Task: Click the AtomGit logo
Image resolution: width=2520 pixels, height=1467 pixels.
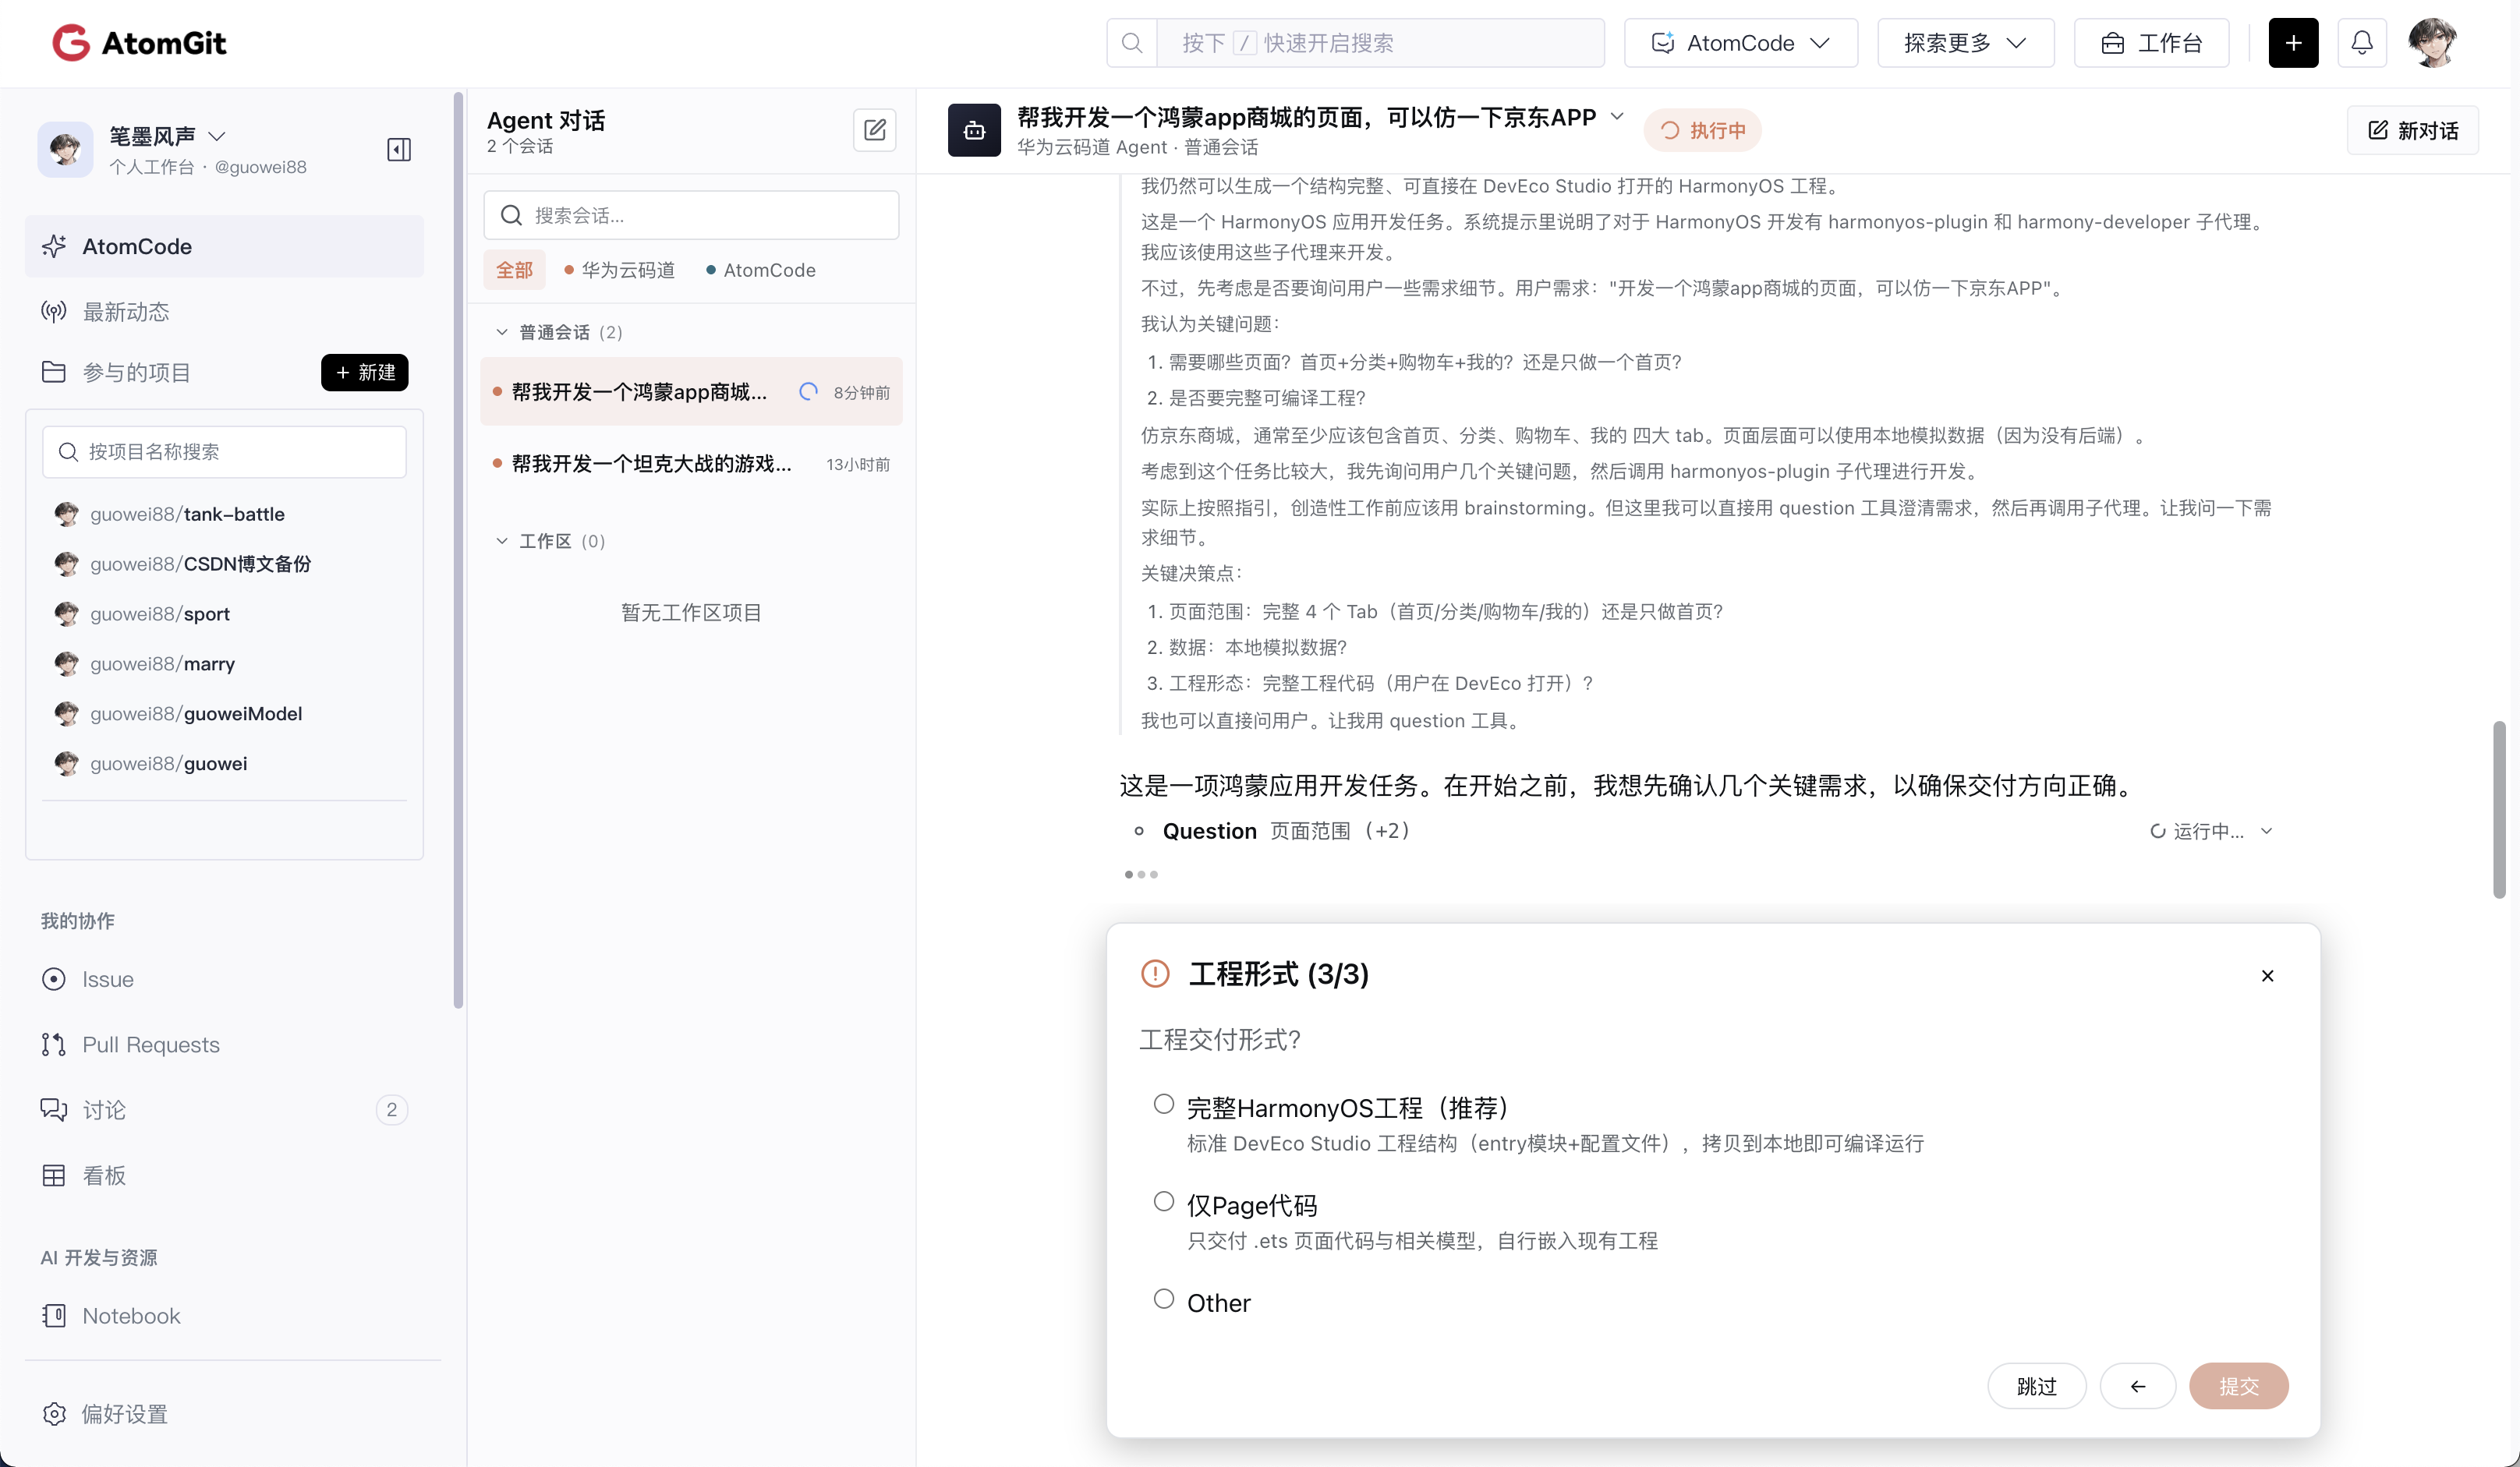Action: coord(139,43)
